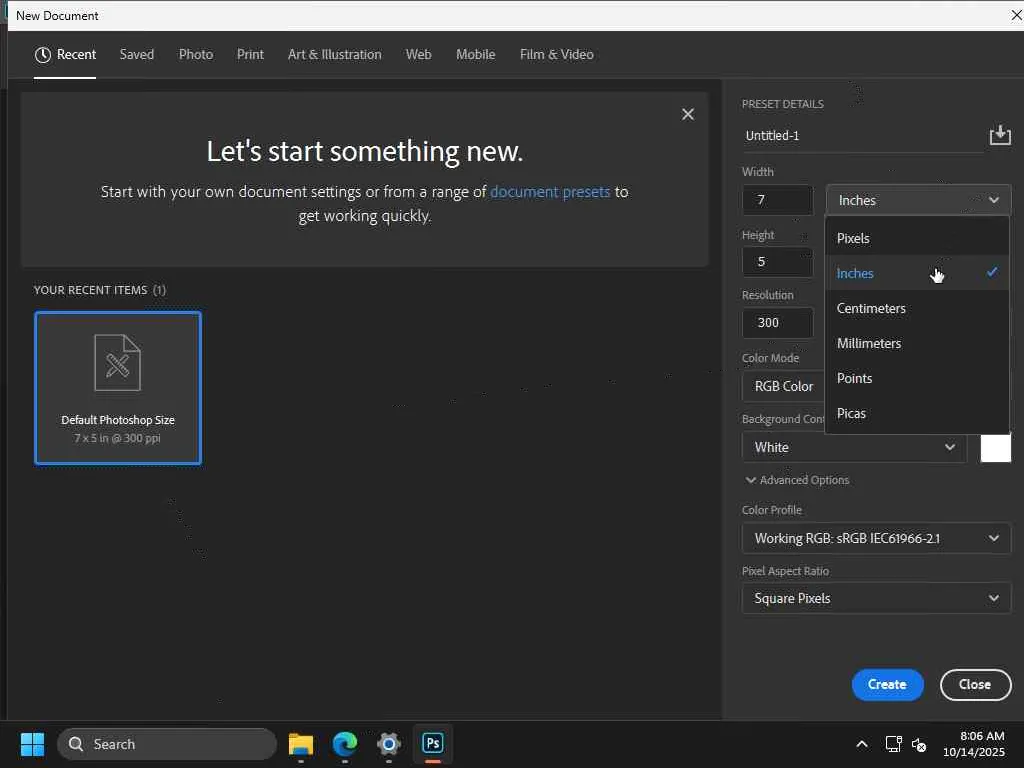Click the white background color swatch
The height and width of the screenshot is (768, 1024).
[995, 448]
